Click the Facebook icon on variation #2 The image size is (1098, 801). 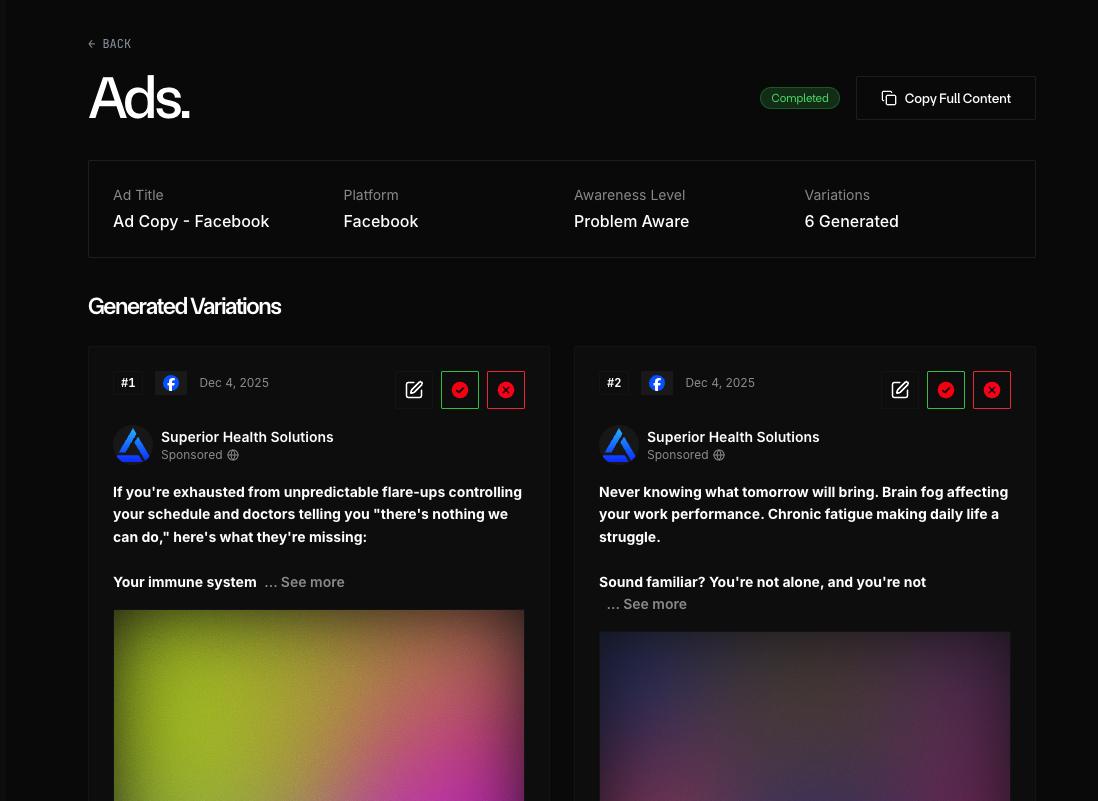[x=657, y=383]
